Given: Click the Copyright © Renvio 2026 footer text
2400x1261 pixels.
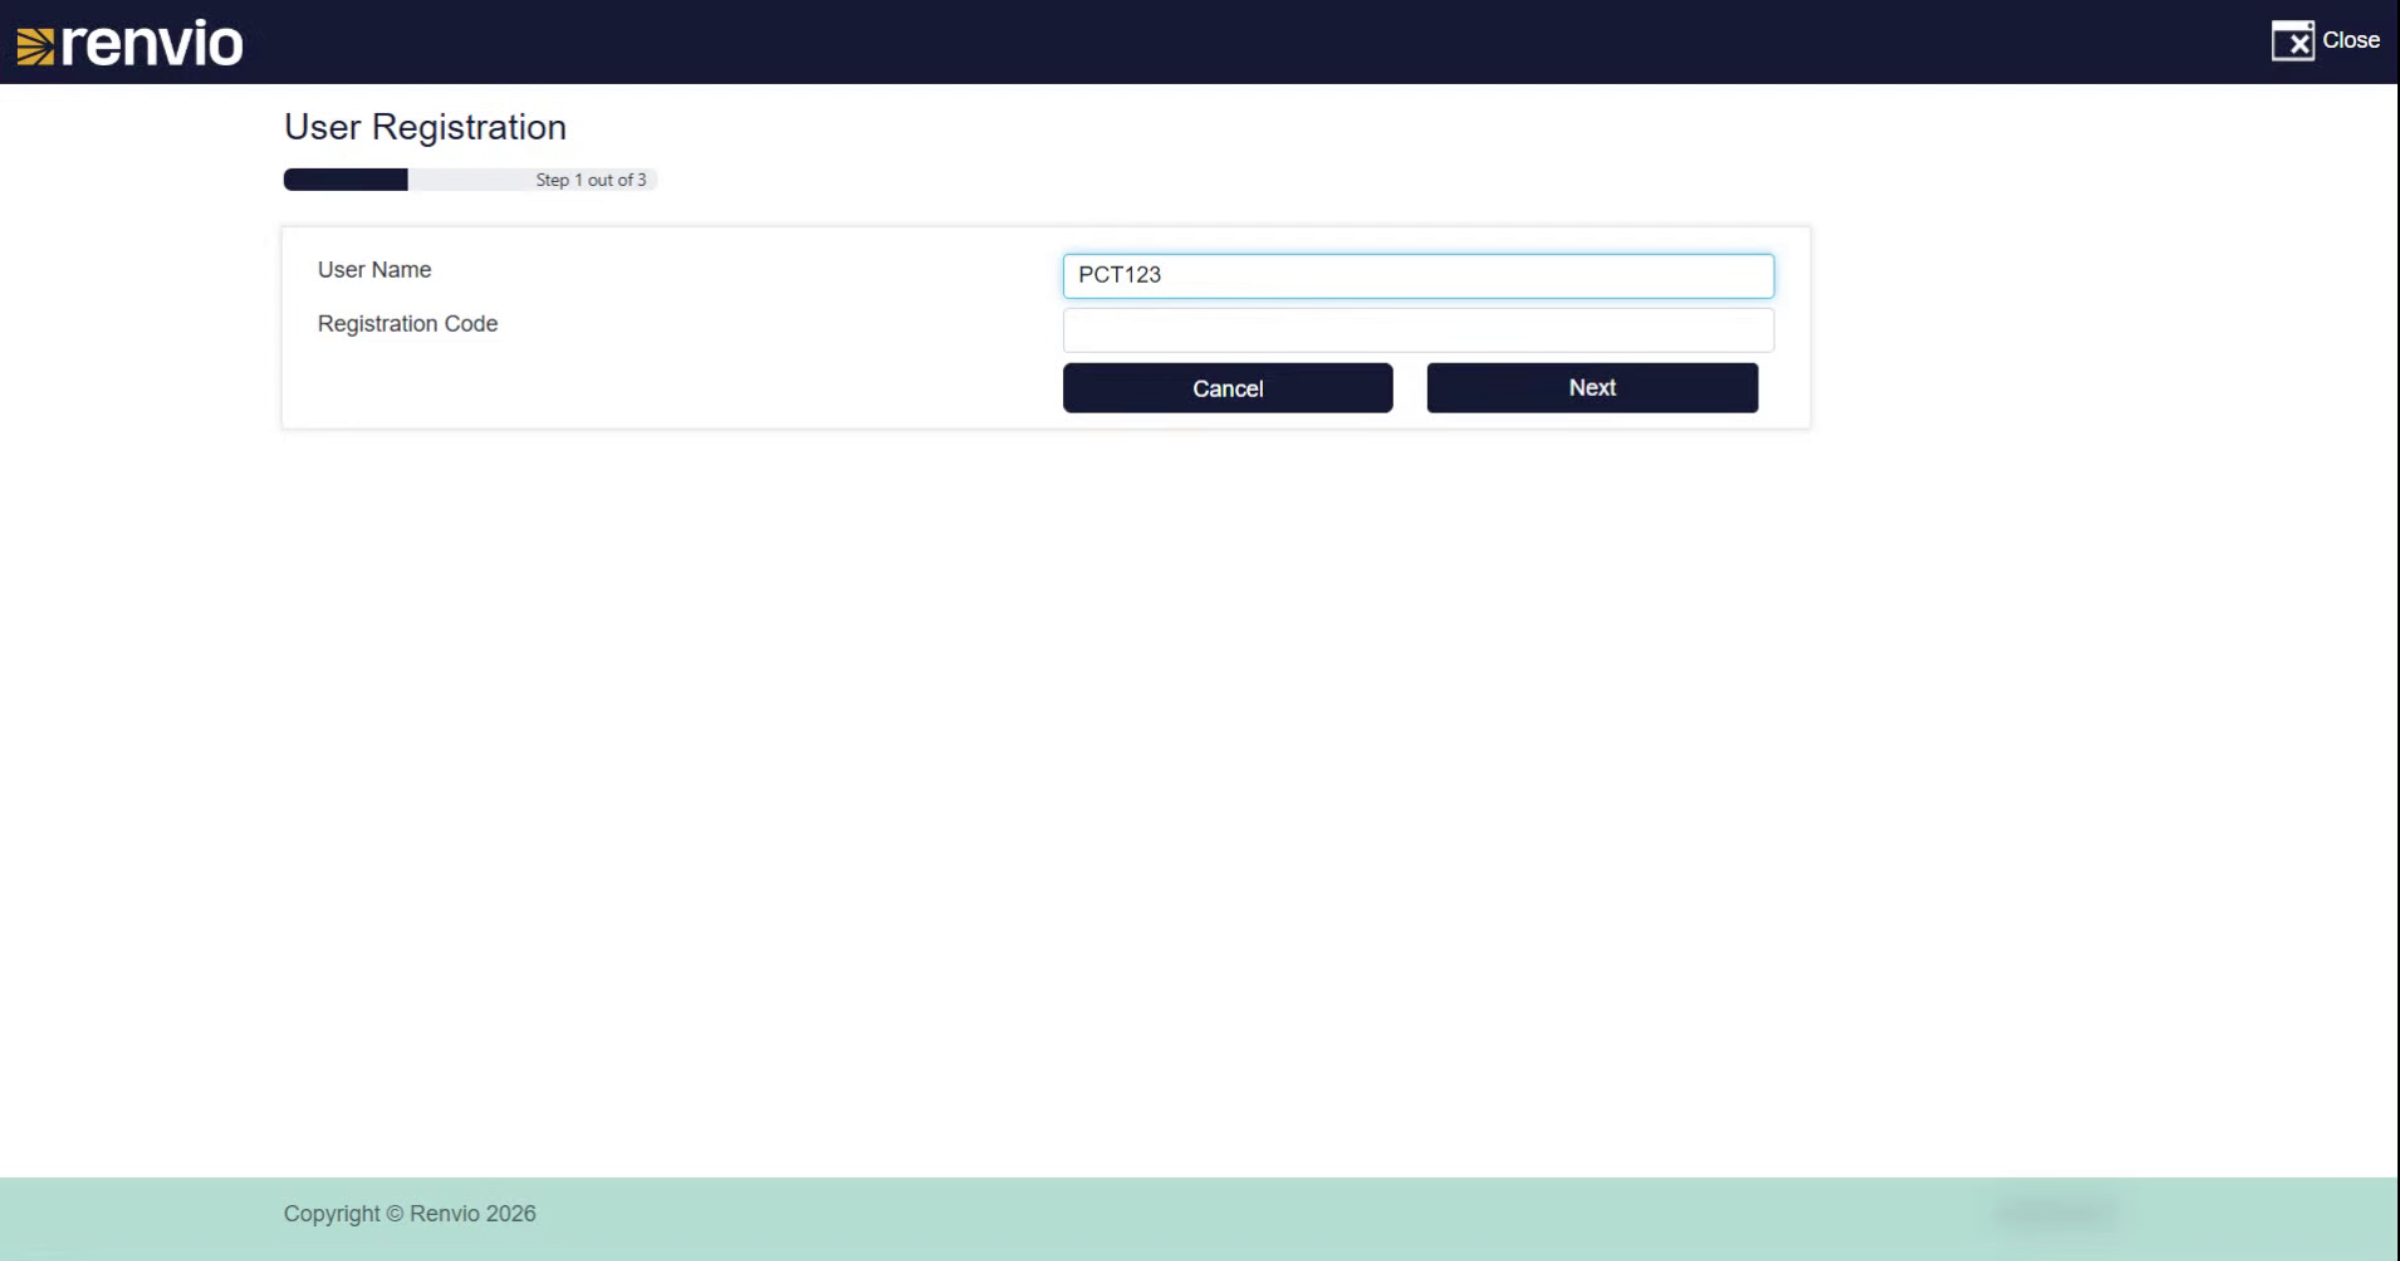Looking at the screenshot, I should tap(410, 1213).
